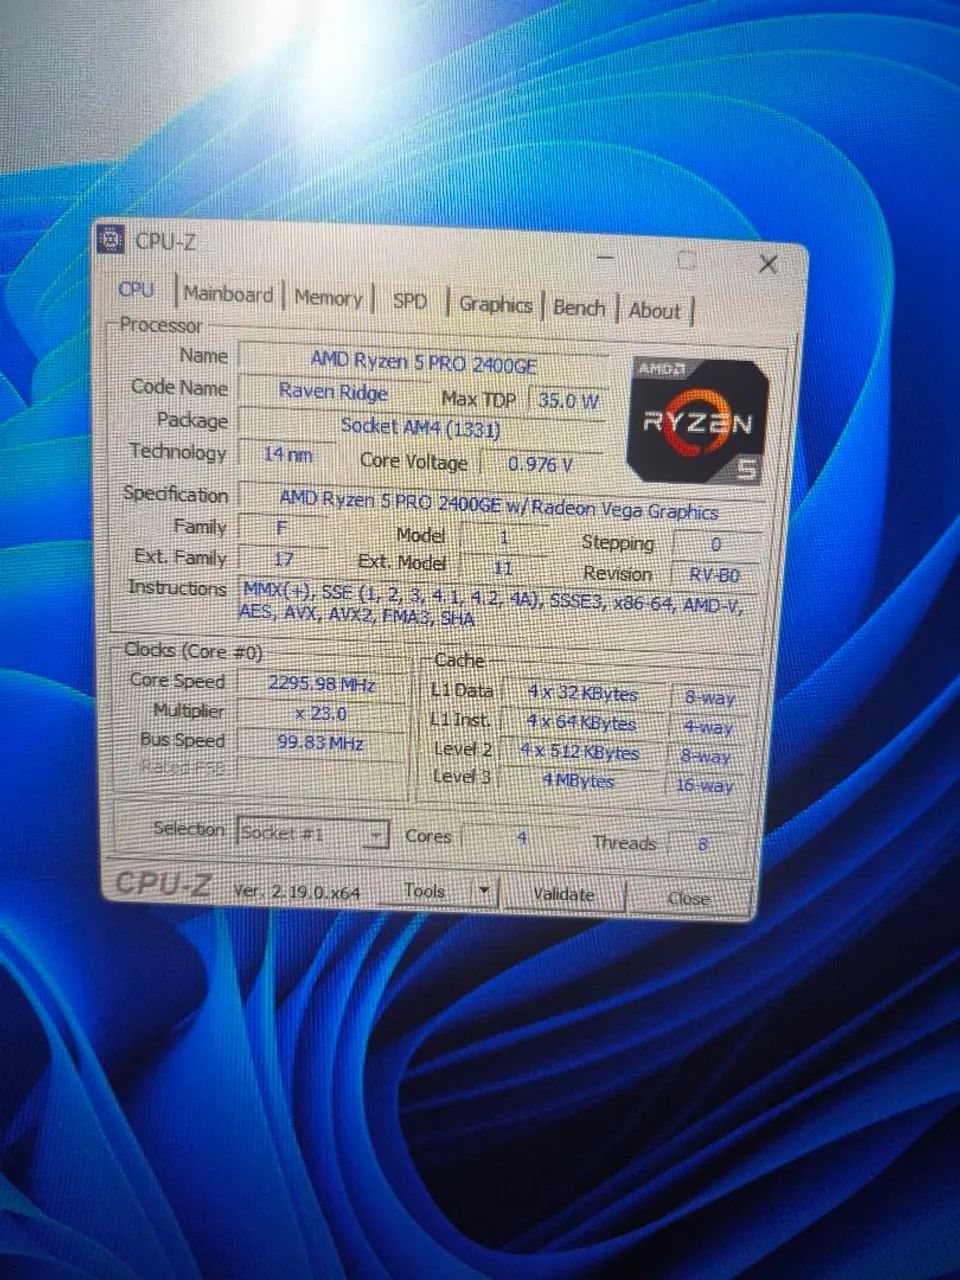Open the Memory tab
Screen dimensions: 960x1280
tap(328, 298)
